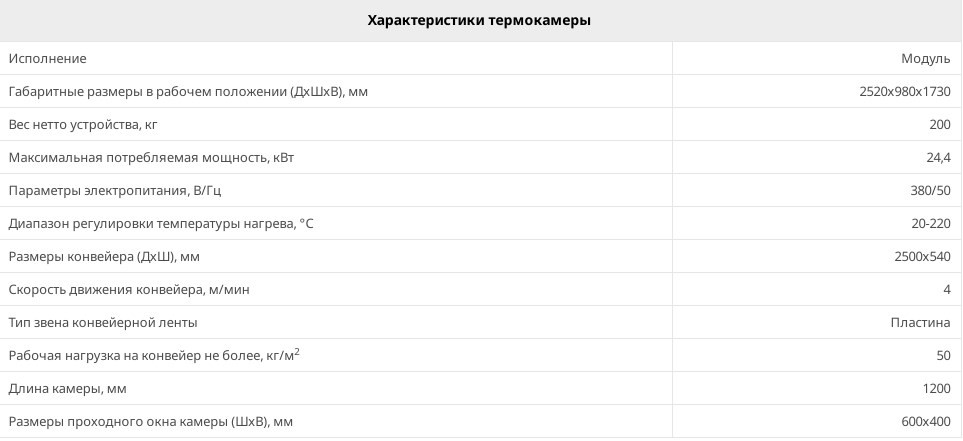Click the 1200 chamber length value

coord(935,389)
